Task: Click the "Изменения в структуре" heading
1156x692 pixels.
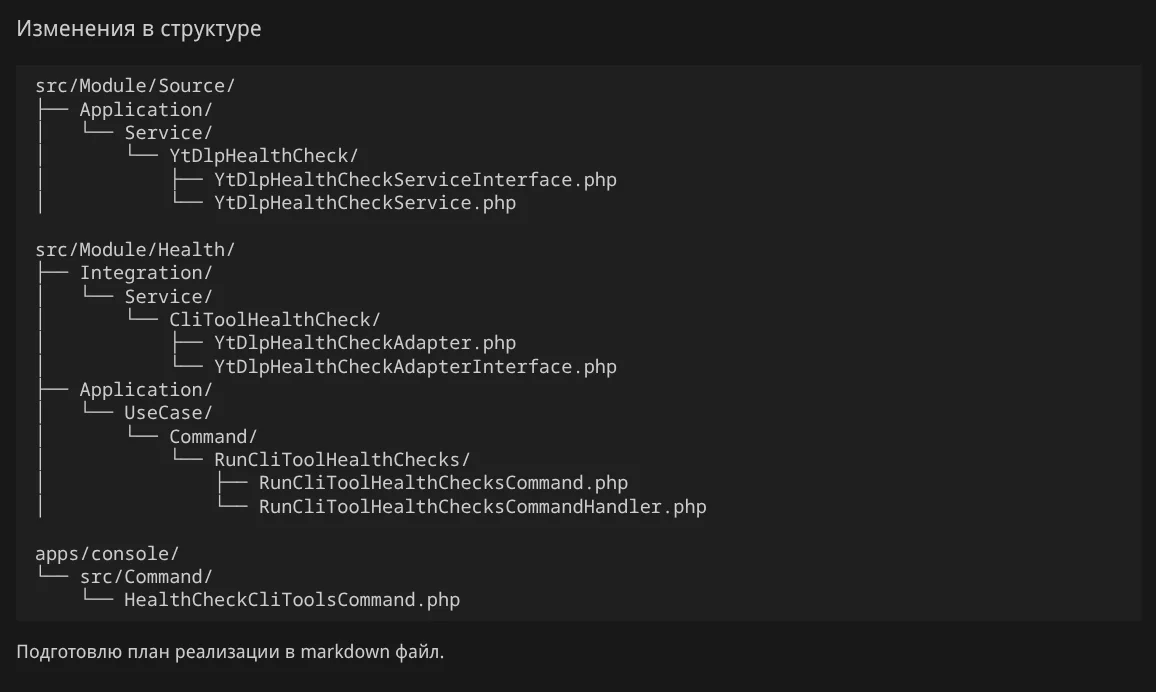Action: (x=138, y=28)
